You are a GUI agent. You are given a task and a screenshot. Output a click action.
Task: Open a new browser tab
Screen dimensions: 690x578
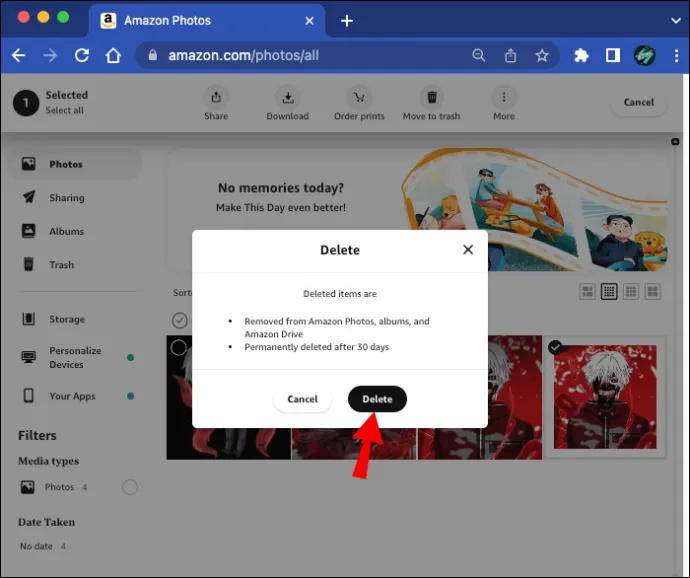347,21
